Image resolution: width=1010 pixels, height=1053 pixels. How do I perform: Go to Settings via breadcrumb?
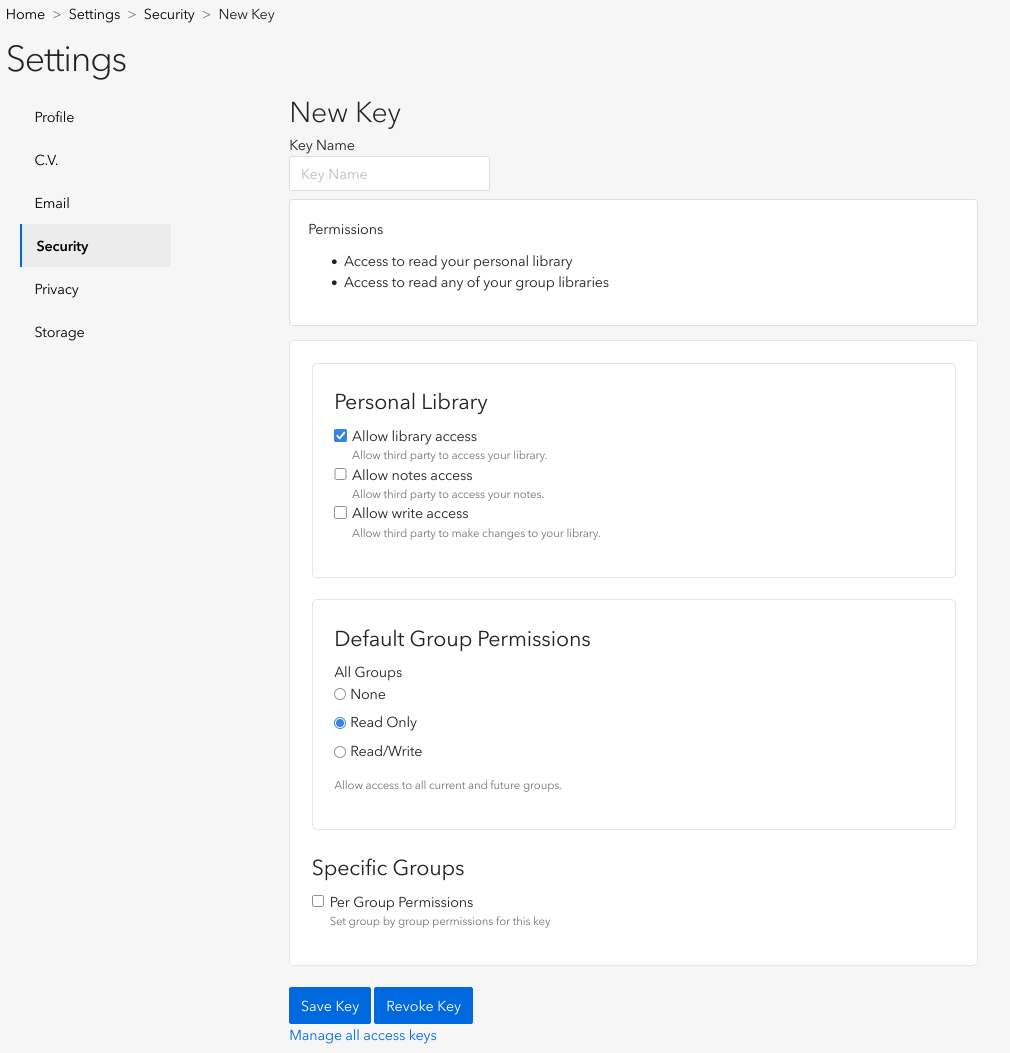pos(94,14)
